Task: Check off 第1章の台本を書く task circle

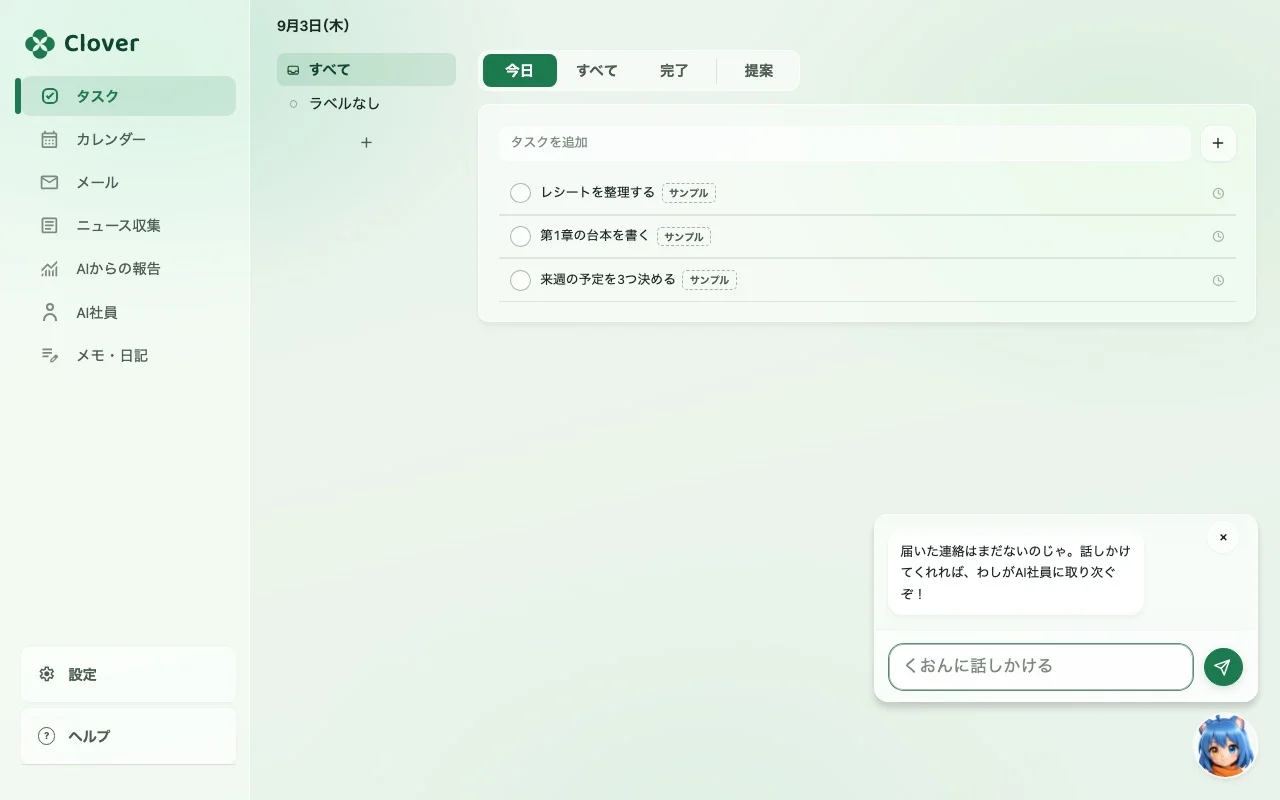Action: [520, 236]
